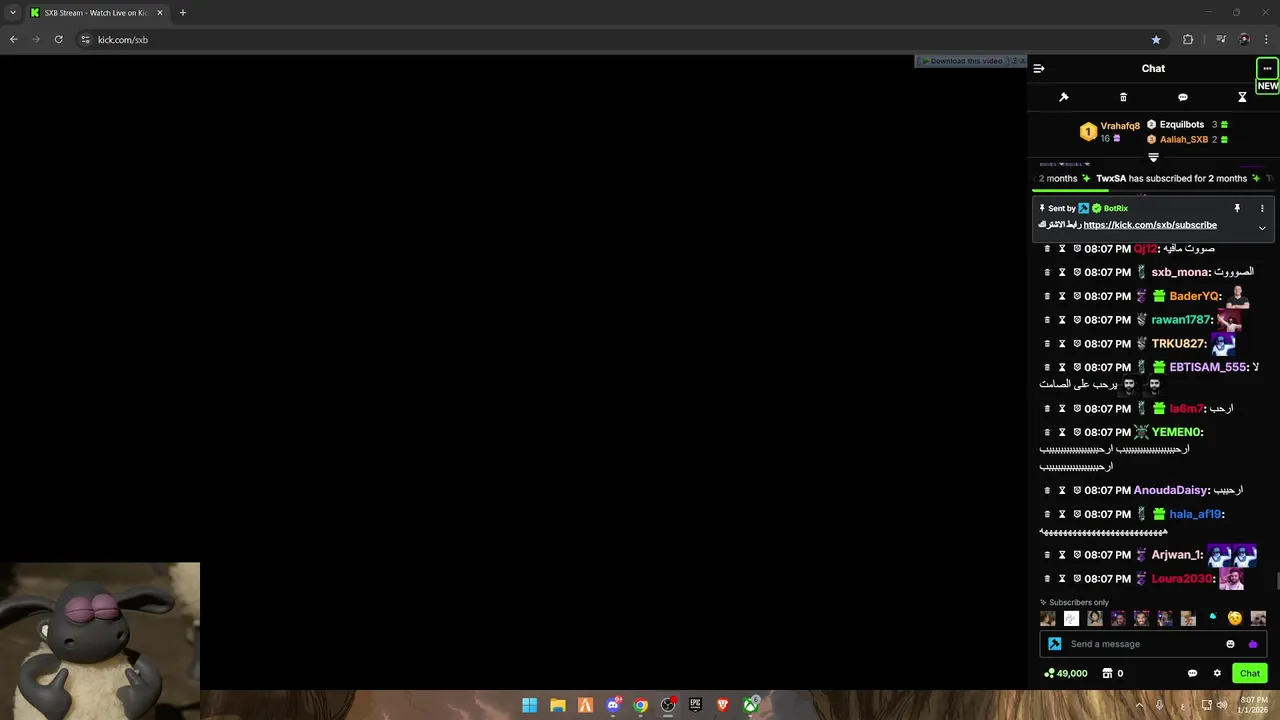
Task: Open username TRKU827 in chat
Action: tap(1178, 344)
